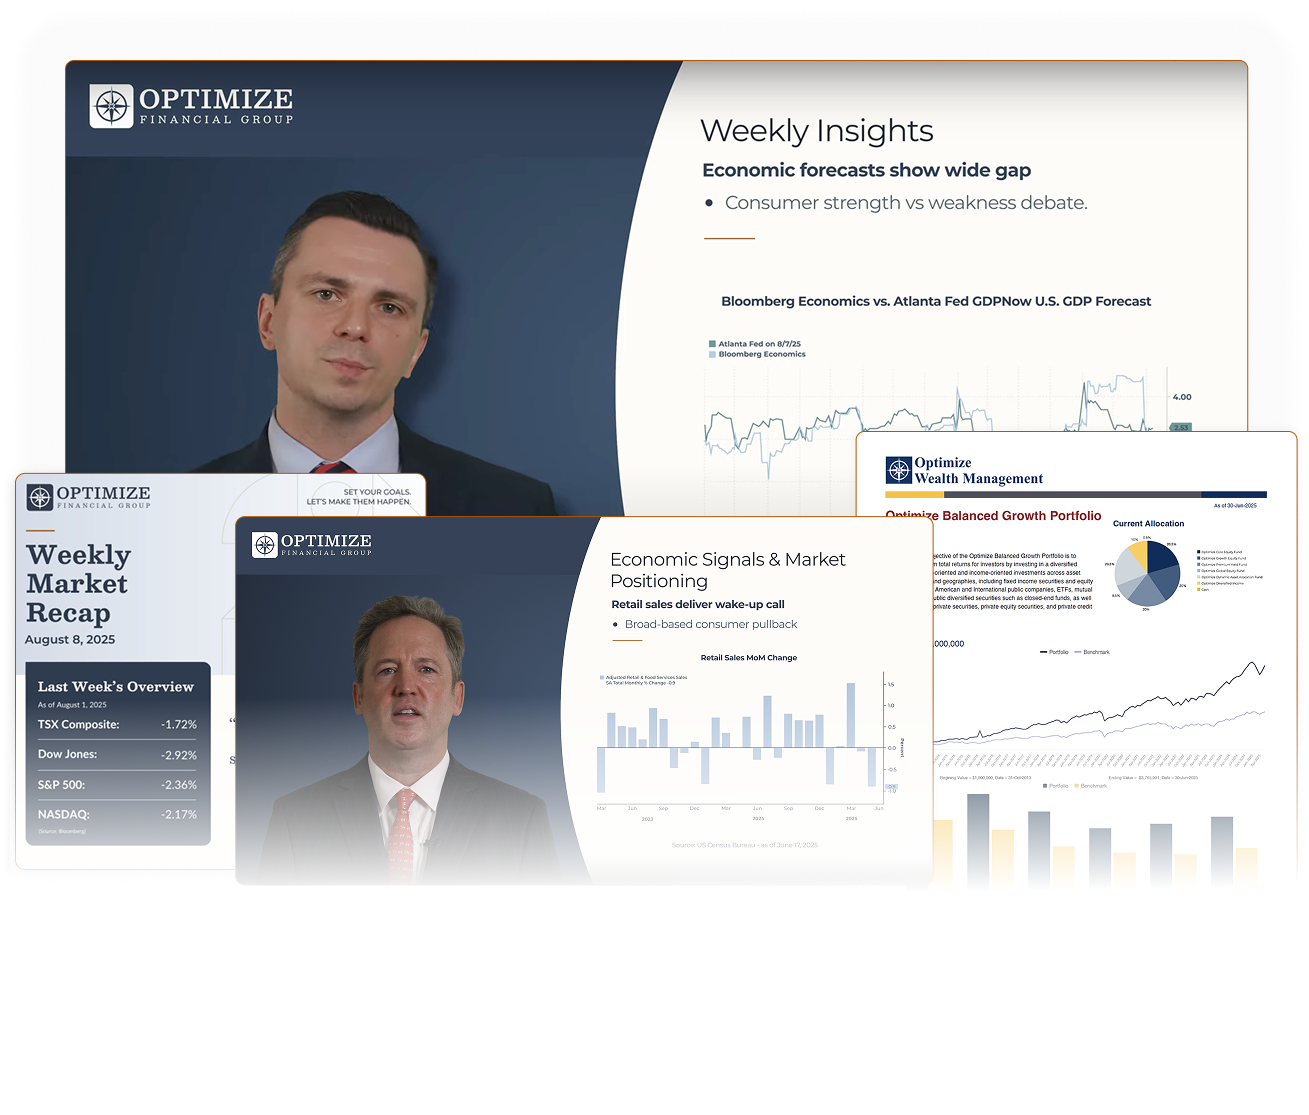Click the yellow segment of the report header bar
The image size is (1309, 1115).
point(915,494)
